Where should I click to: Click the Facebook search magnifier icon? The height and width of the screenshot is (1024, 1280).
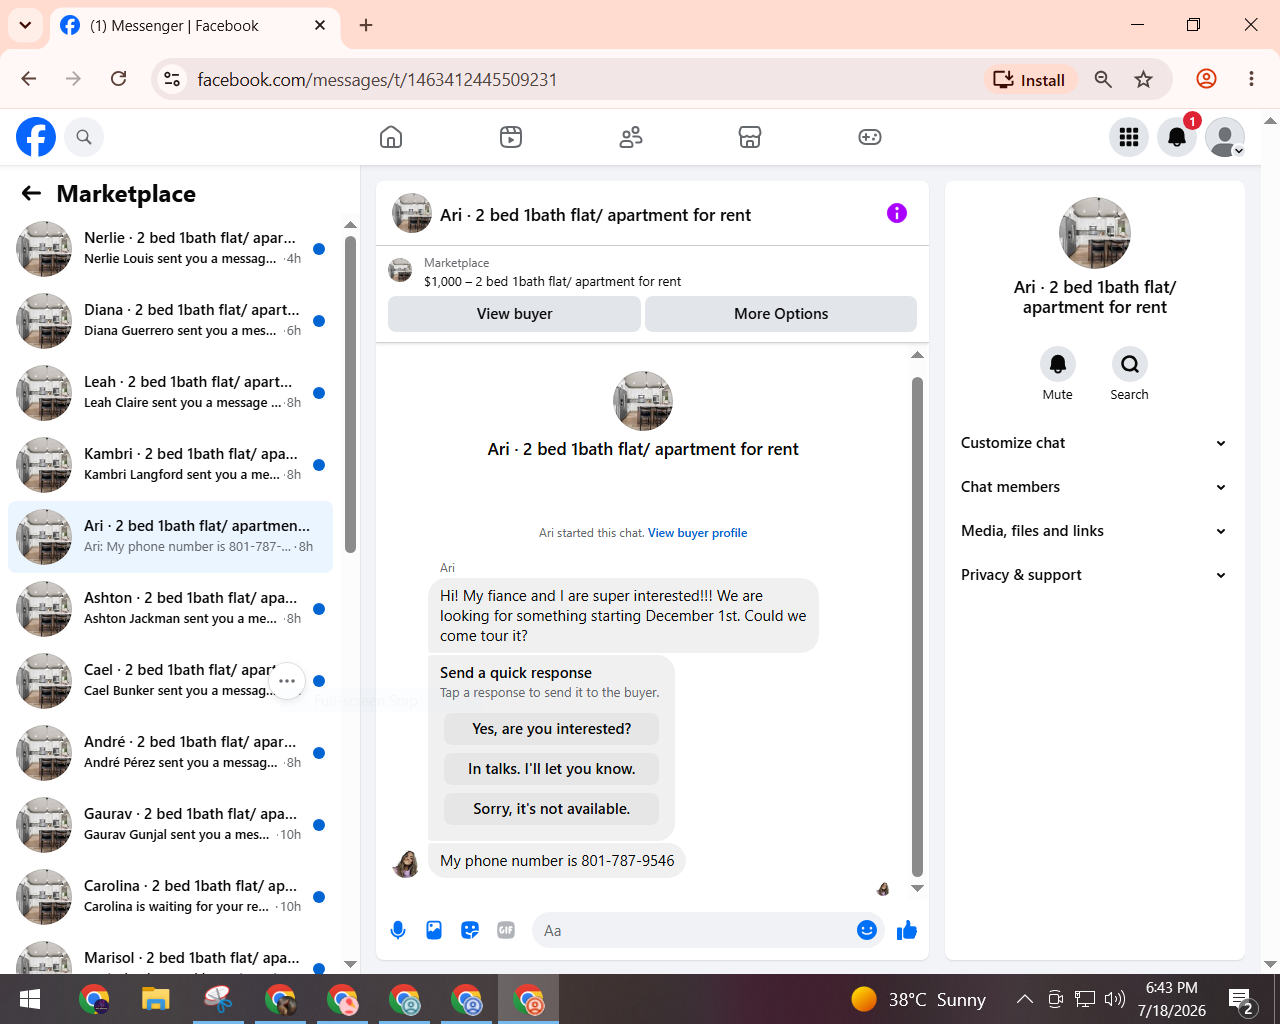pyautogui.click(x=84, y=137)
